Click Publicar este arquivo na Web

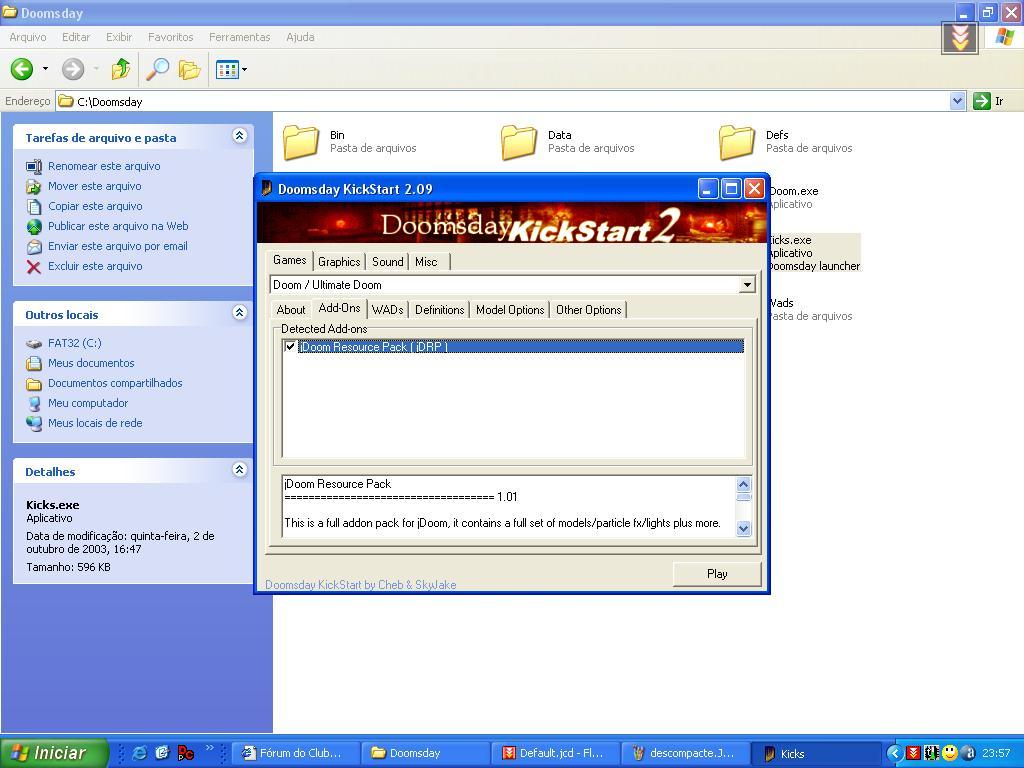[118, 226]
